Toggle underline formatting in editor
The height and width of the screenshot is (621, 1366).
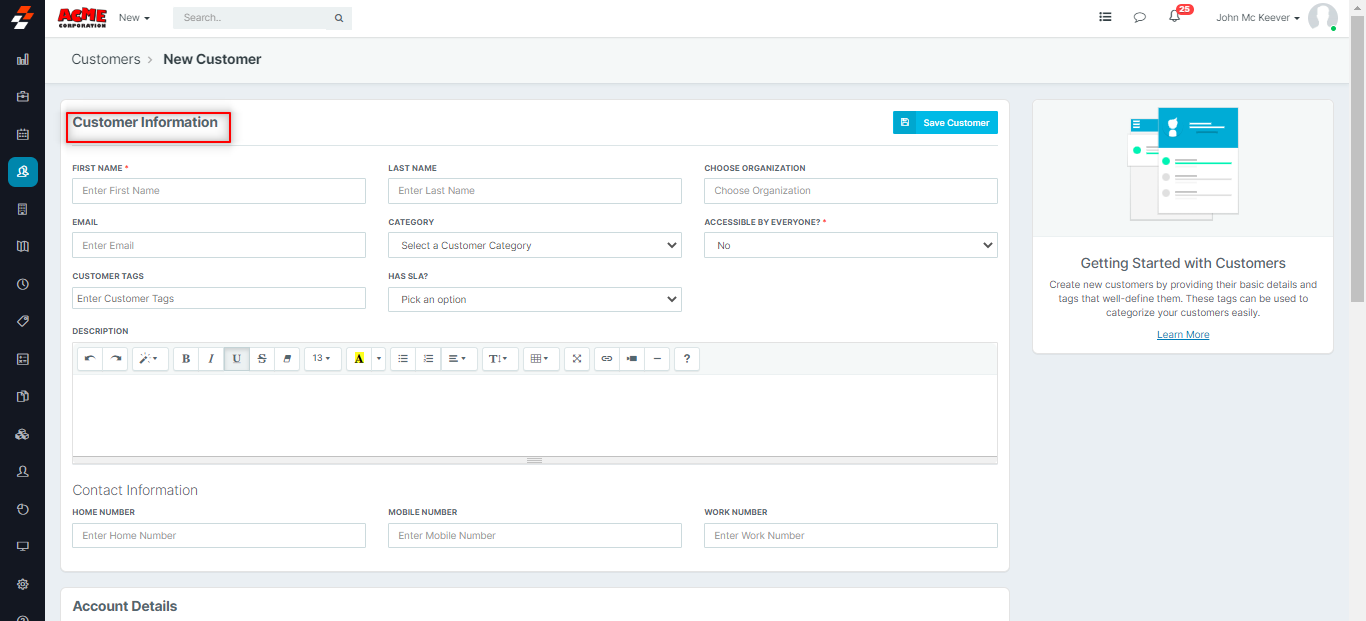pyautogui.click(x=237, y=358)
